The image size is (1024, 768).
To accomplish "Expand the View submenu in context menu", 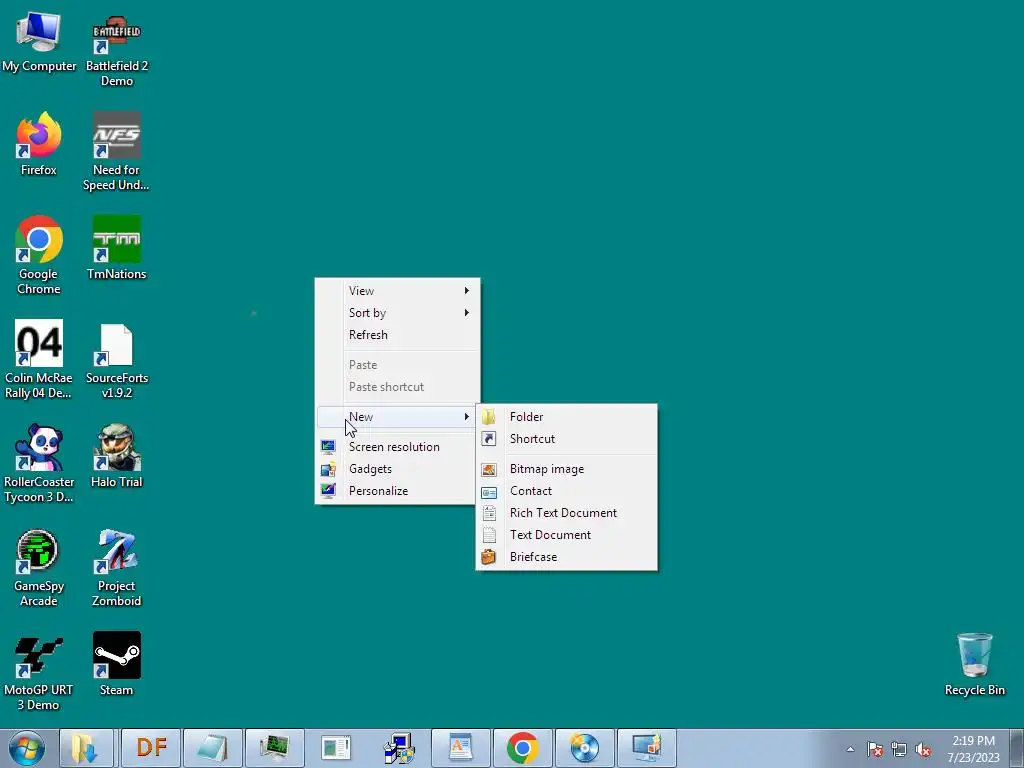I will pyautogui.click(x=398, y=291).
